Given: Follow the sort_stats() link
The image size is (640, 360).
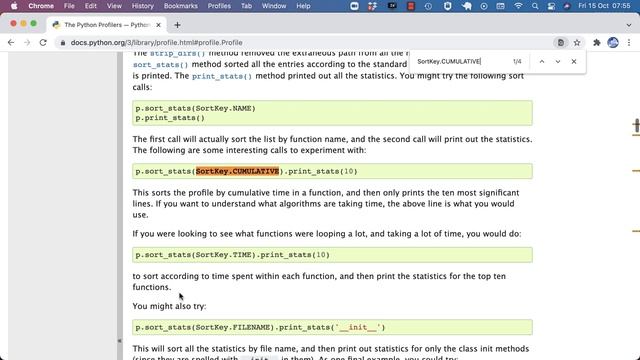Looking at the screenshot, I should coord(160,64).
